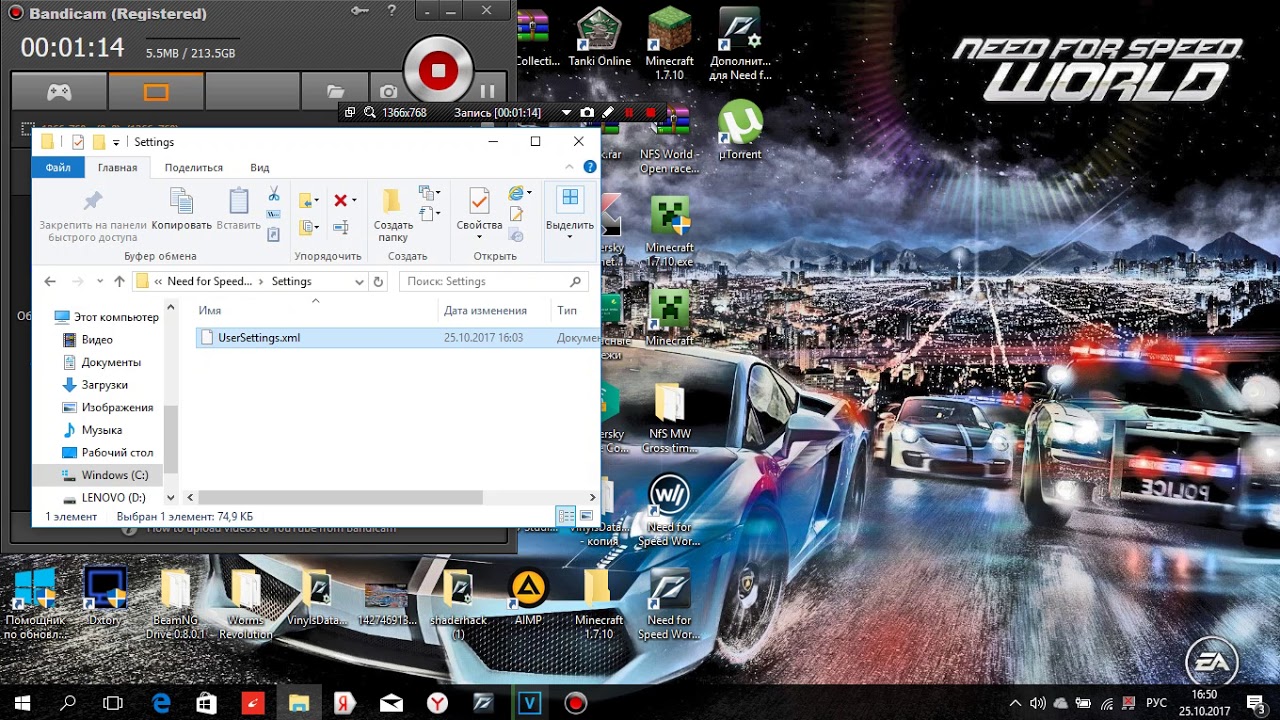Click the red X delete icon
The image size is (1280, 720).
coord(340,200)
